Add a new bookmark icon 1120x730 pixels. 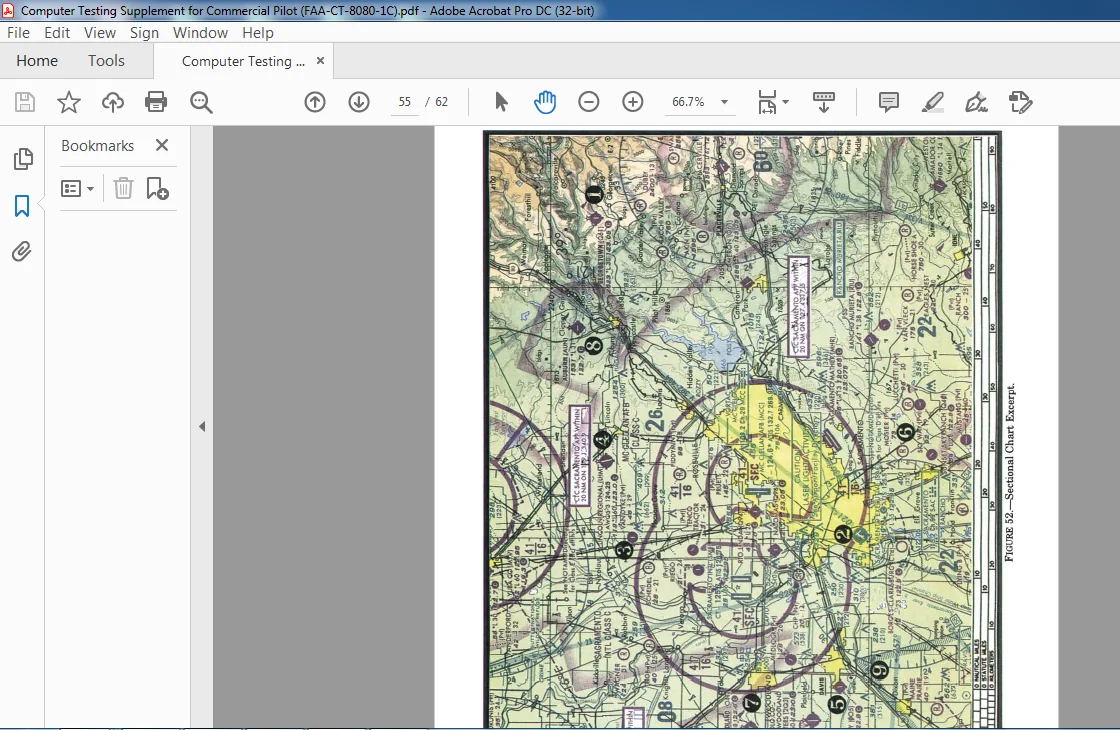157,189
